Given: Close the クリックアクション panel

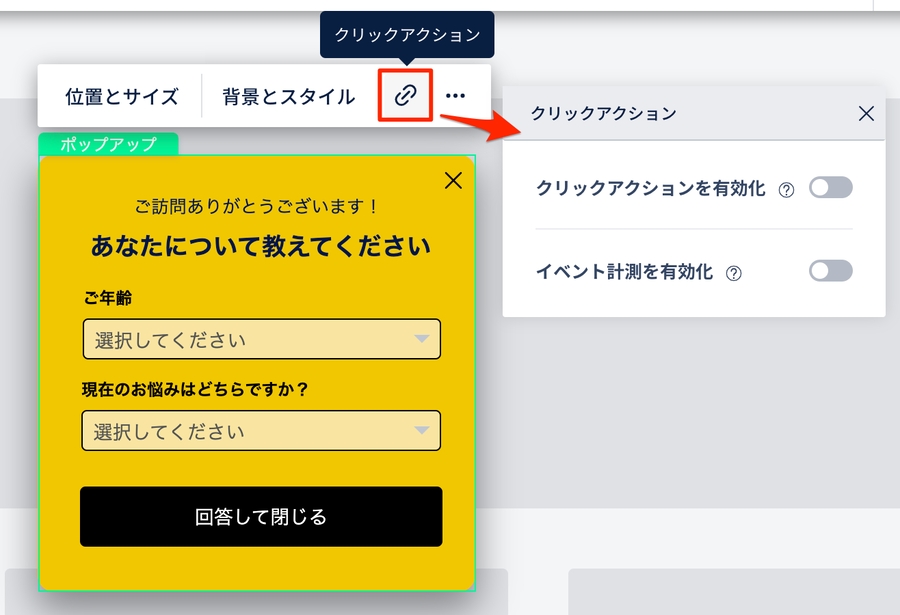Looking at the screenshot, I should (x=866, y=114).
